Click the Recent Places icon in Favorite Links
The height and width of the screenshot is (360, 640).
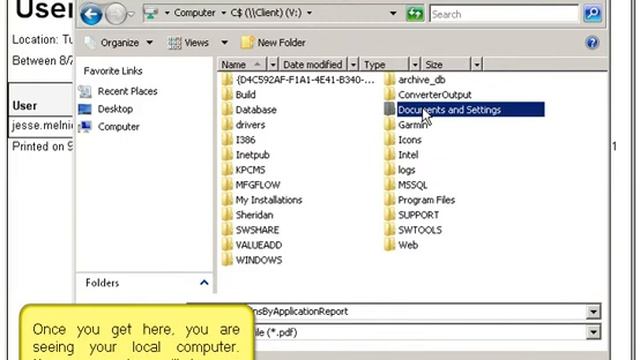(x=85, y=91)
